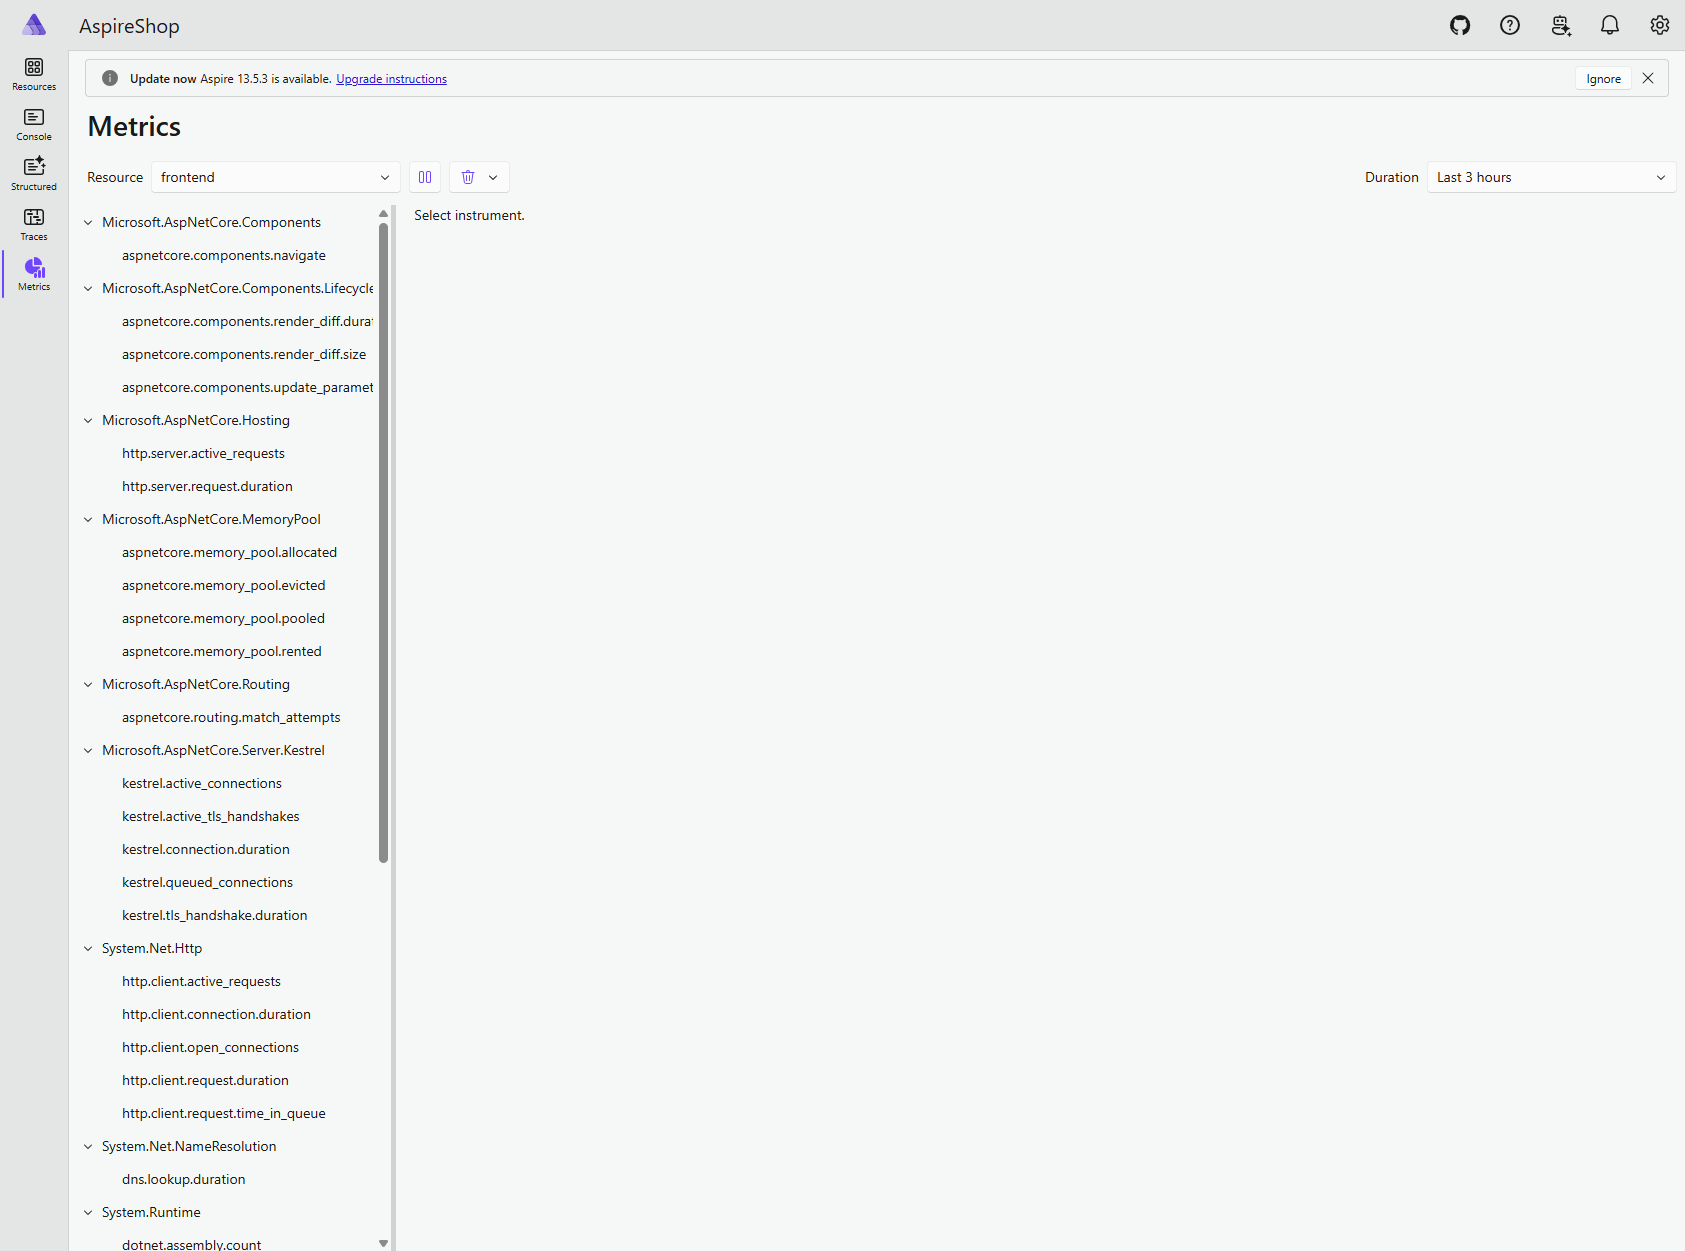Open the notifications bell
The height and width of the screenshot is (1251, 1685).
pyautogui.click(x=1610, y=26)
